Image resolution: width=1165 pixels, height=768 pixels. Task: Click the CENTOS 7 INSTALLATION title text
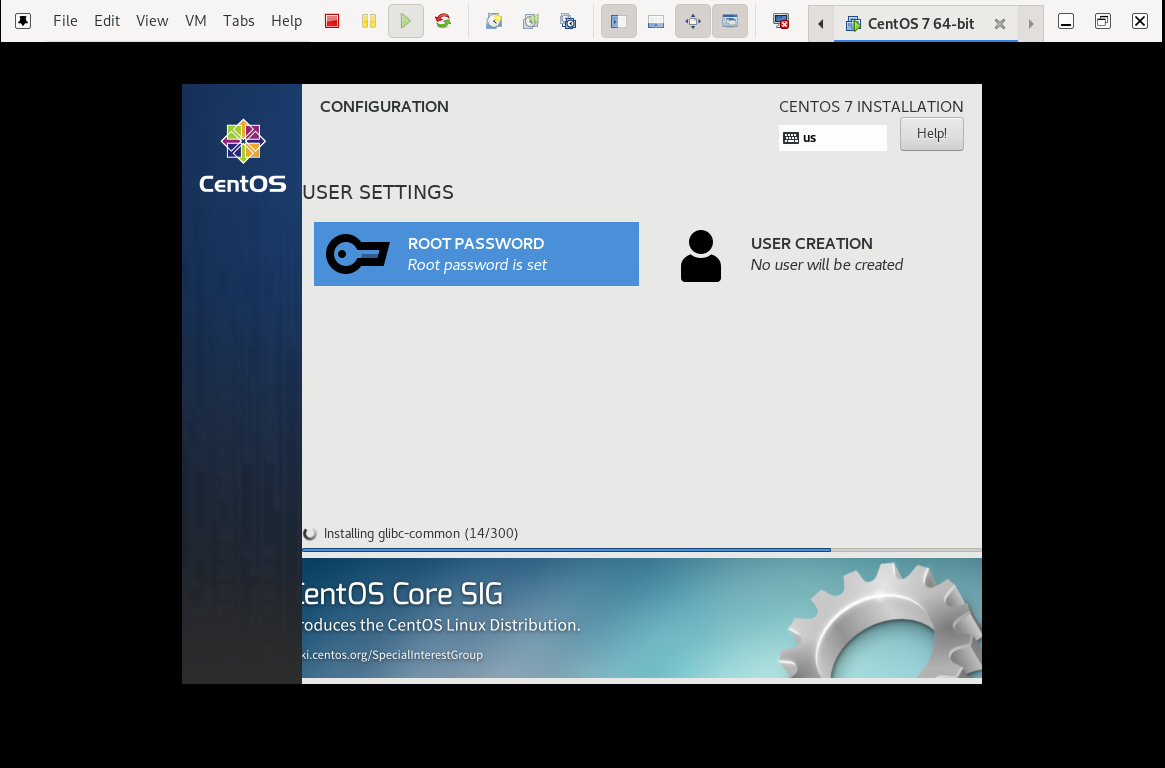point(871,106)
